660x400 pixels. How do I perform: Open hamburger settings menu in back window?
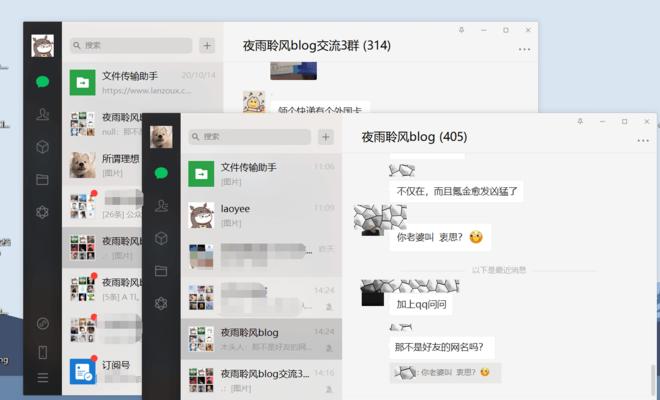pos(43,378)
